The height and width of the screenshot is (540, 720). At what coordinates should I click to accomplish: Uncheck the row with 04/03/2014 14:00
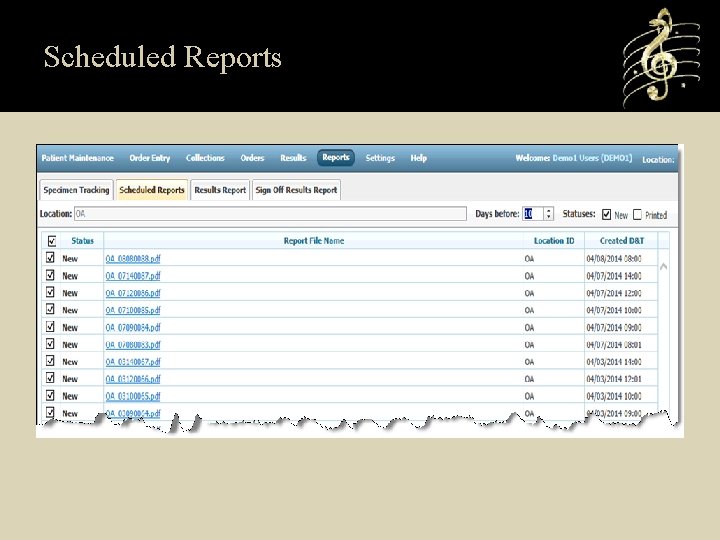pyautogui.click(x=50, y=360)
